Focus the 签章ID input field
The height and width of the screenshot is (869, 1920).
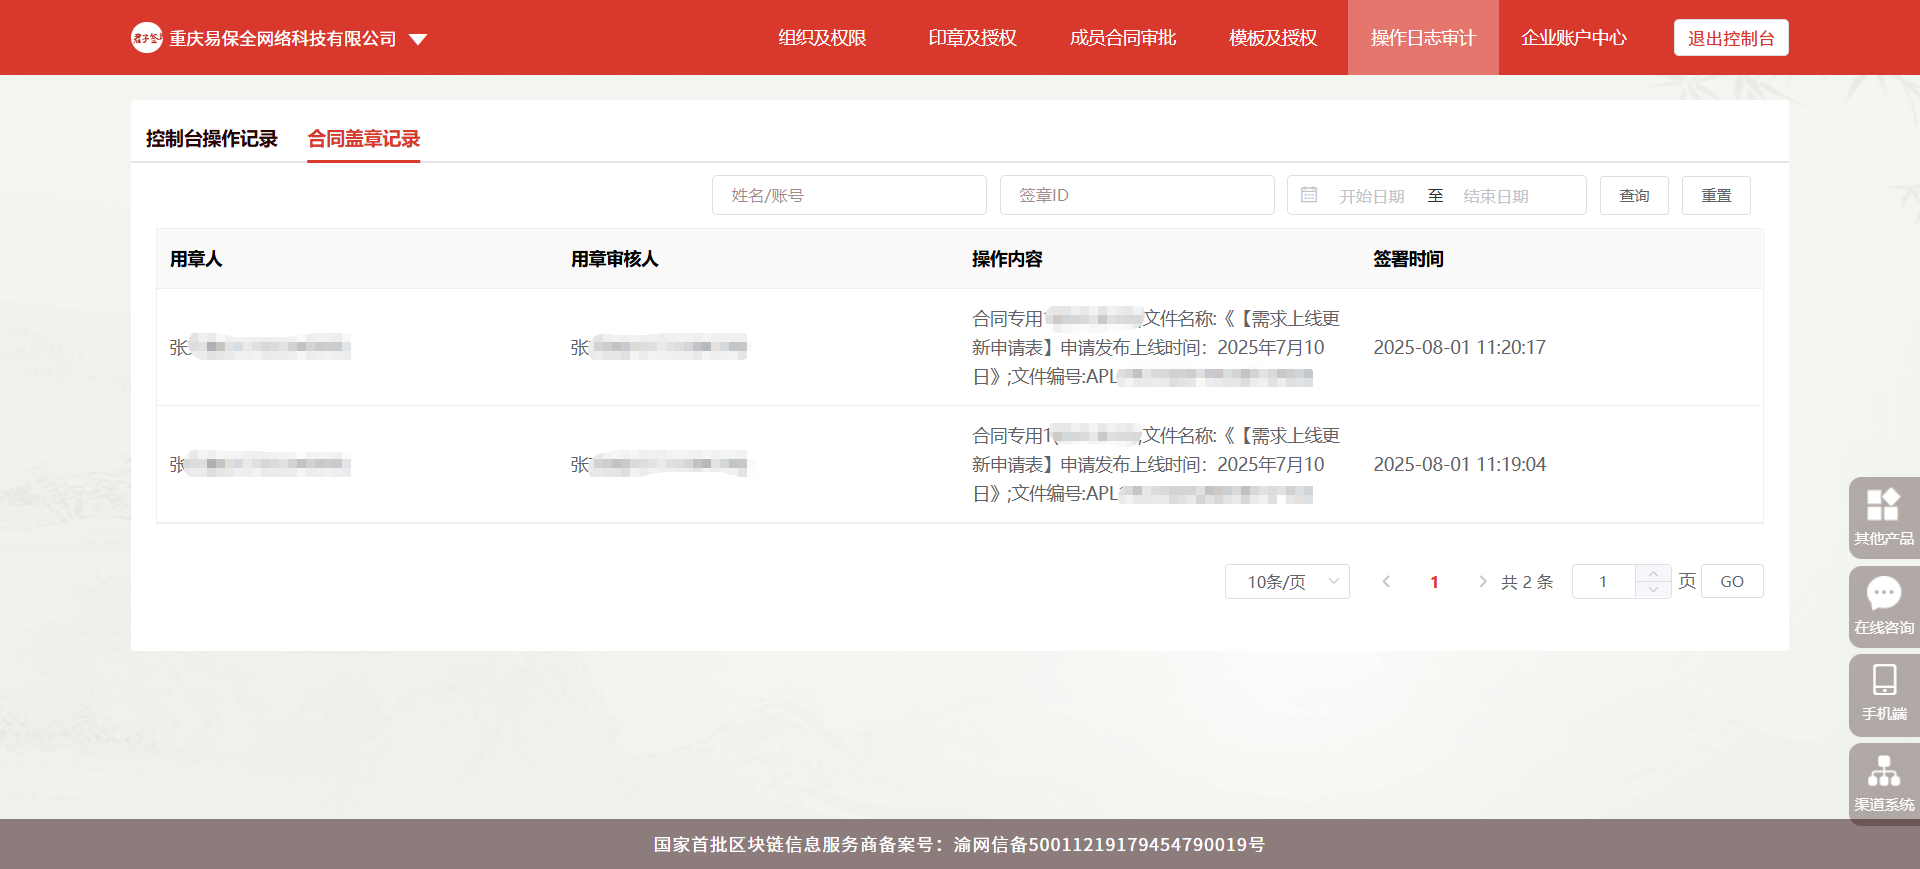1137,195
